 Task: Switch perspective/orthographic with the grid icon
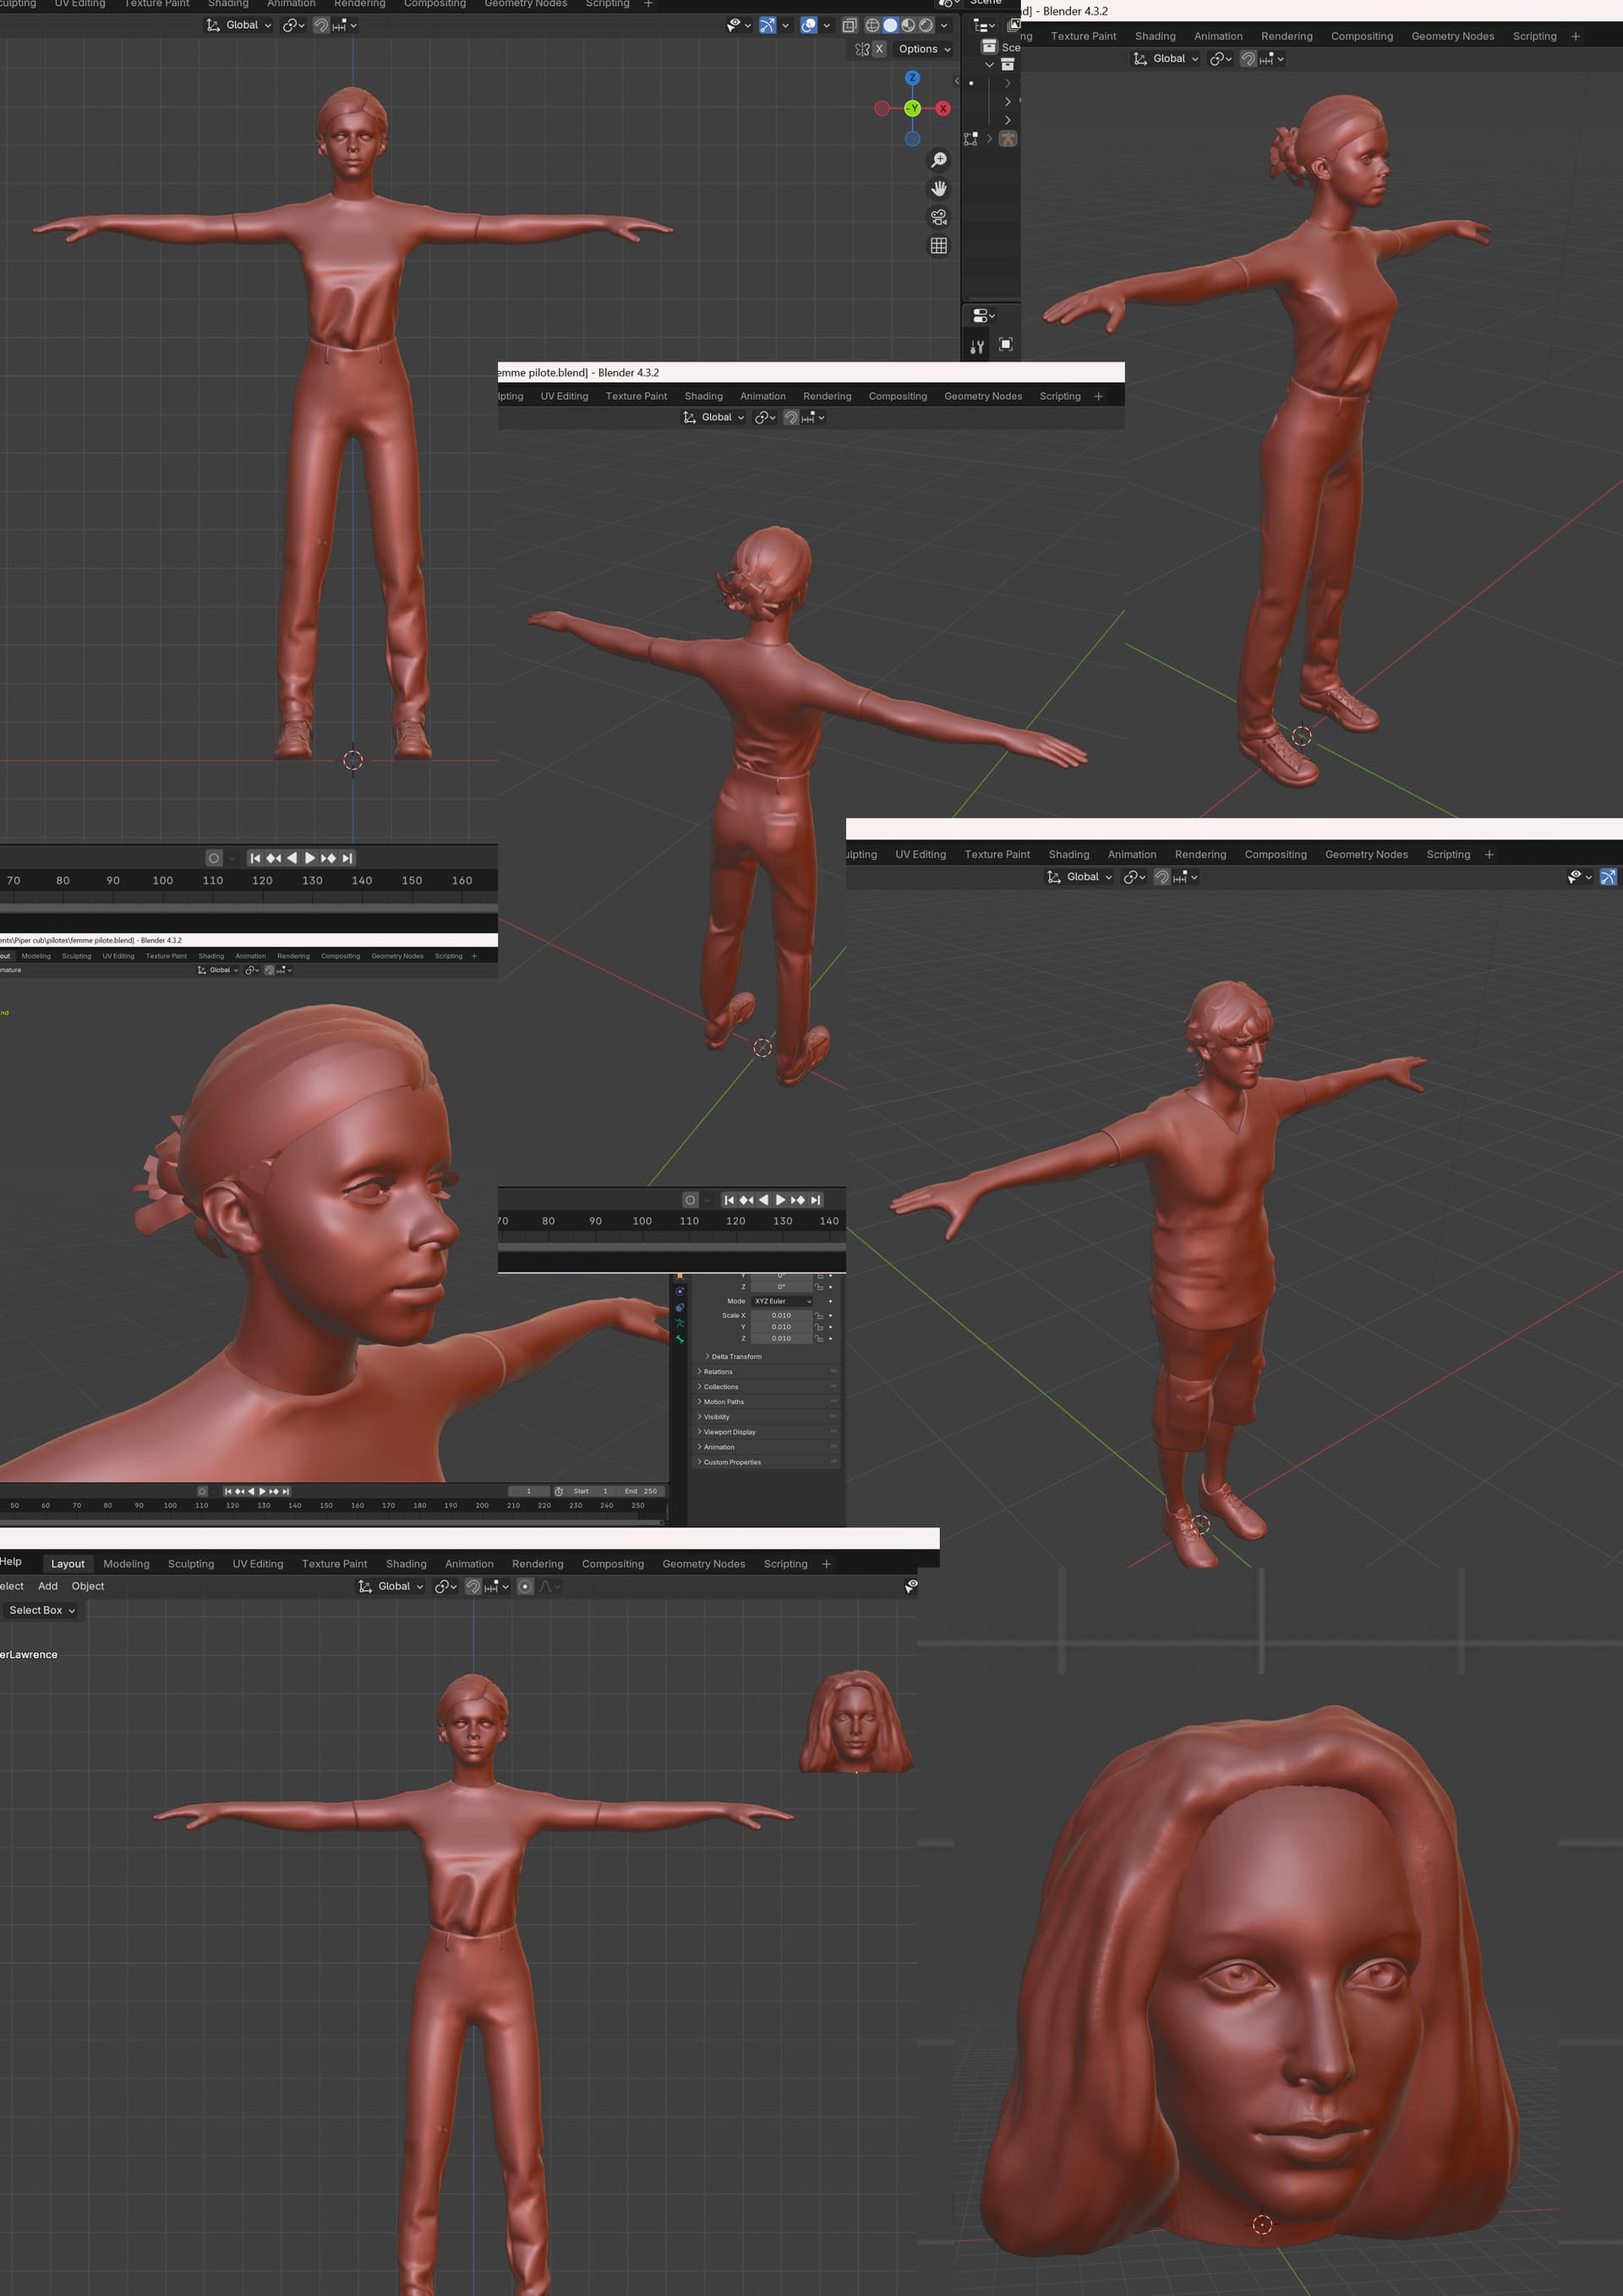pos(939,245)
